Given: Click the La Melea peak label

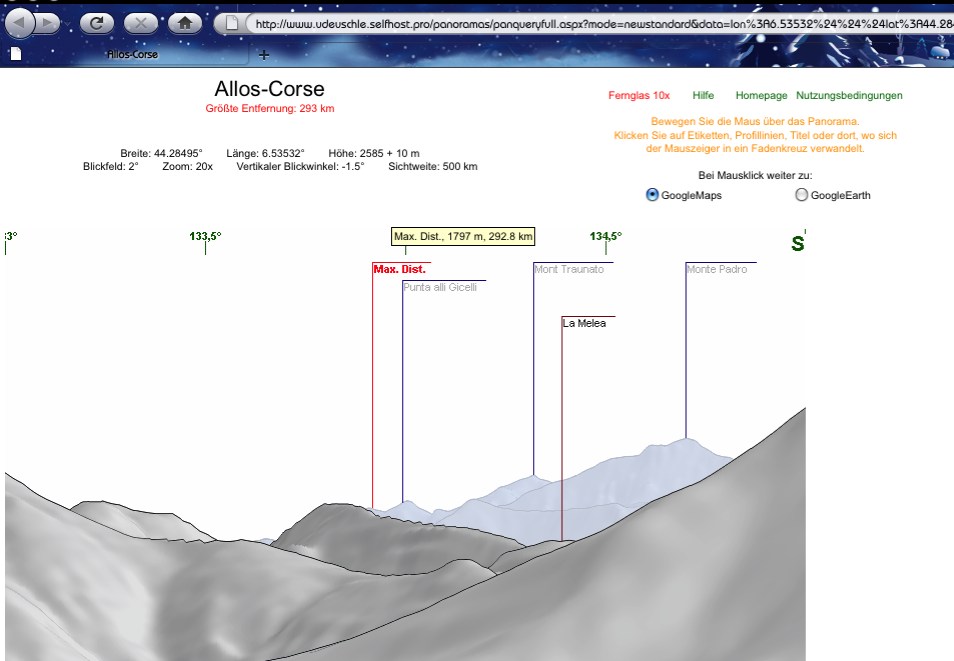Looking at the screenshot, I should (x=585, y=323).
